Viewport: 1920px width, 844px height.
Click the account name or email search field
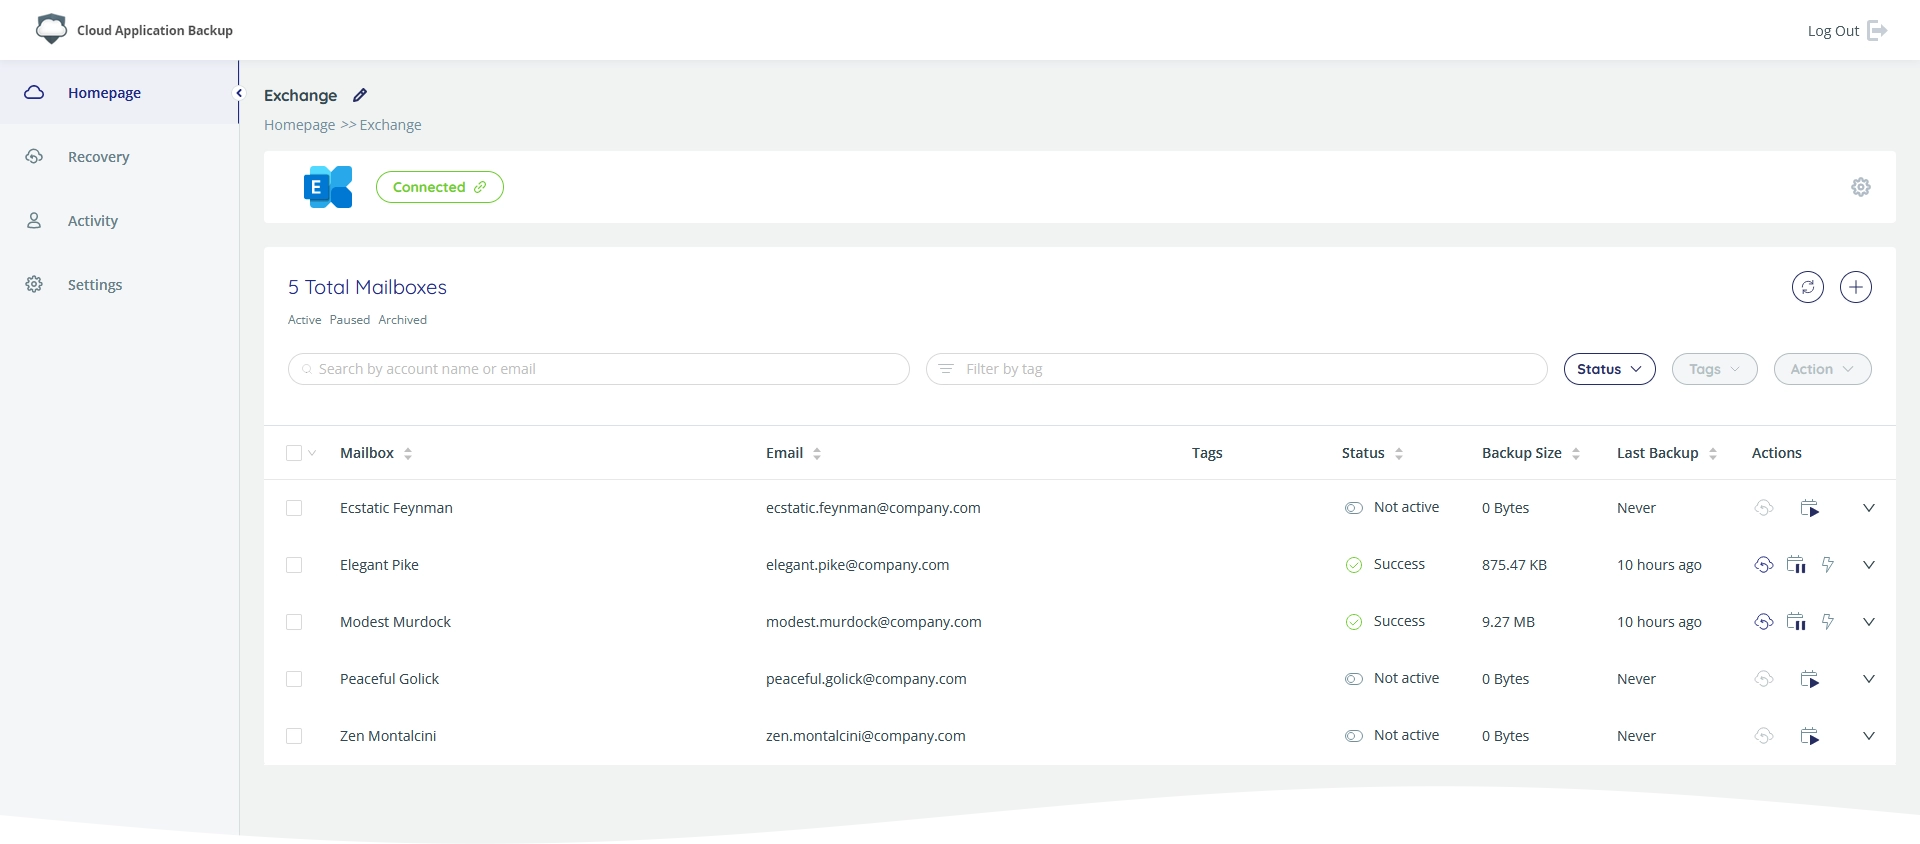[x=599, y=369]
